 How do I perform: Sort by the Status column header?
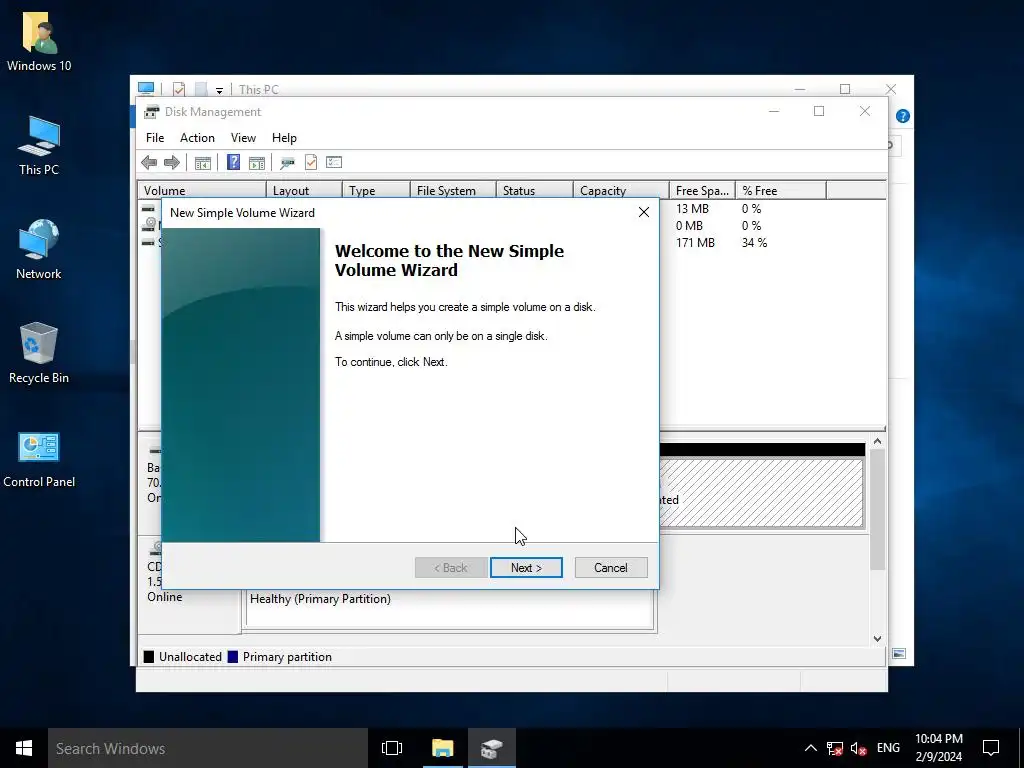[535, 191]
